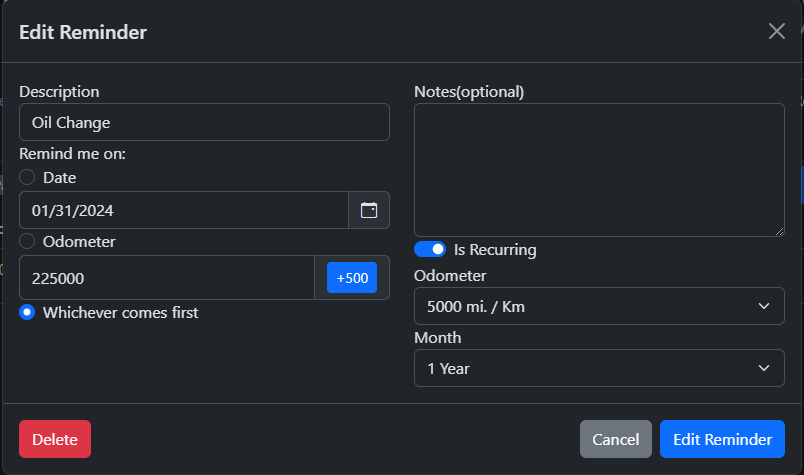Image resolution: width=804 pixels, height=475 pixels.
Task: Open the Month dropdown showing 1 Year
Action: pos(599,368)
